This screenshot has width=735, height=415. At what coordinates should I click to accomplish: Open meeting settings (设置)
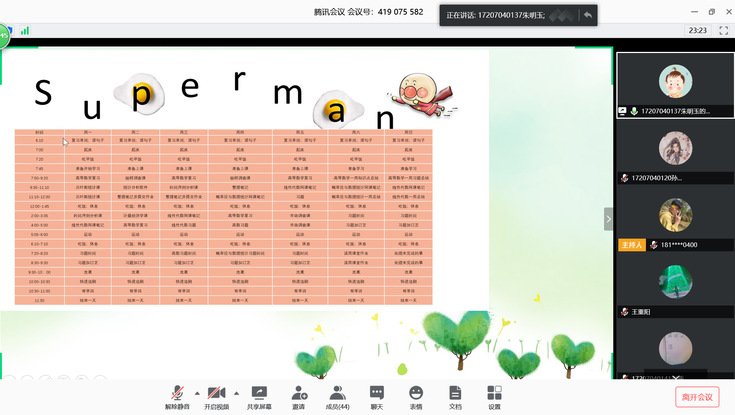[494, 396]
